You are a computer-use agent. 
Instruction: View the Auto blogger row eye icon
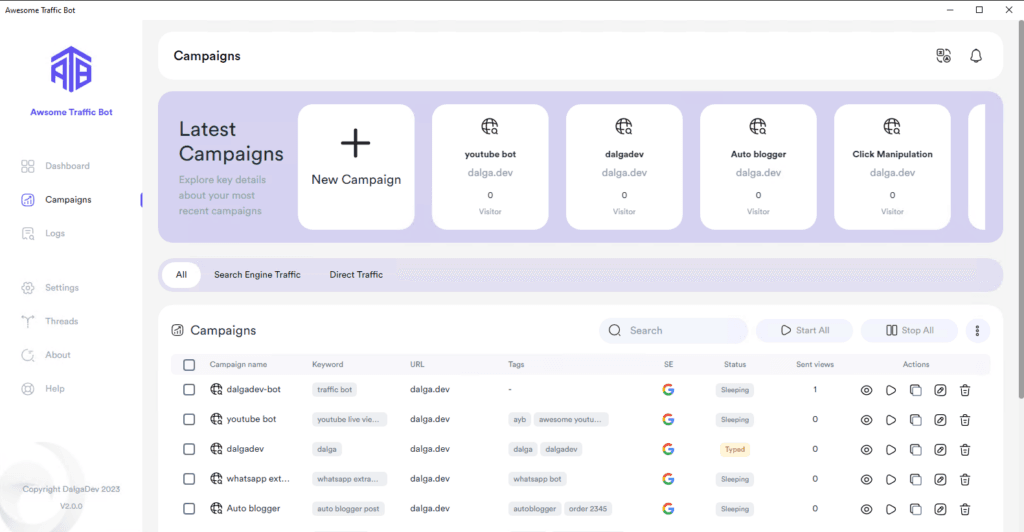point(866,509)
